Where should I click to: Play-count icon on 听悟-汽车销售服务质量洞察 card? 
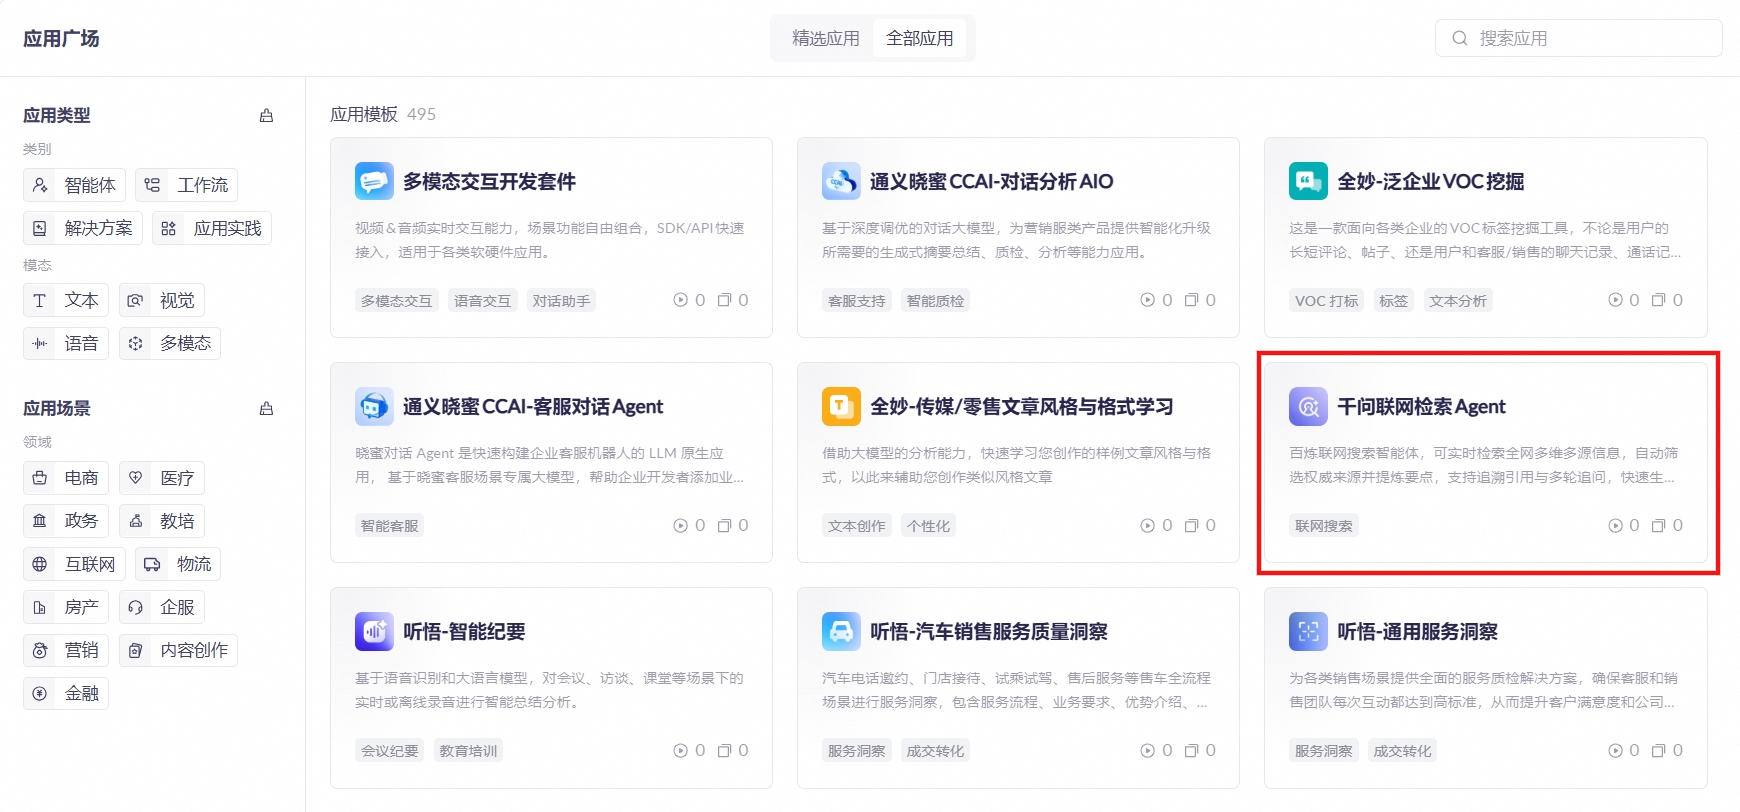pos(1147,750)
